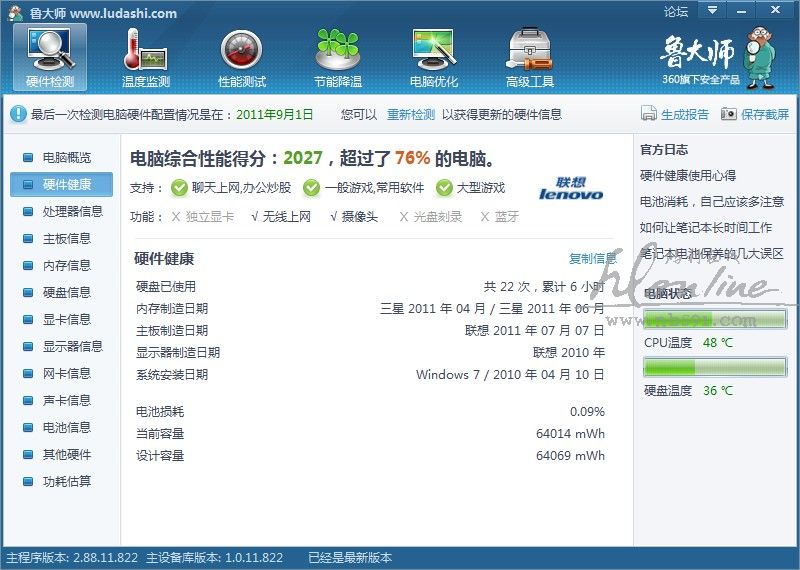Click the 主板制造日期 row value

[x=534, y=331]
